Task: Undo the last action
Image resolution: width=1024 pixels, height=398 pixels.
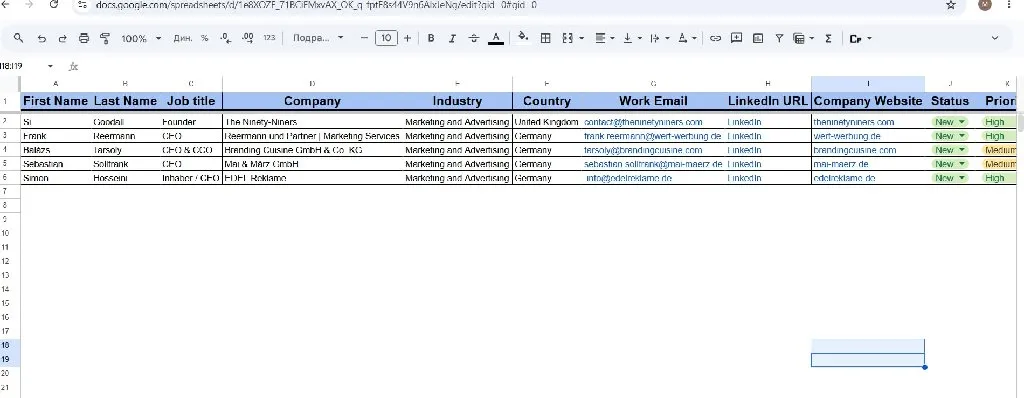Action: pyautogui.click(x=42, y=39)
